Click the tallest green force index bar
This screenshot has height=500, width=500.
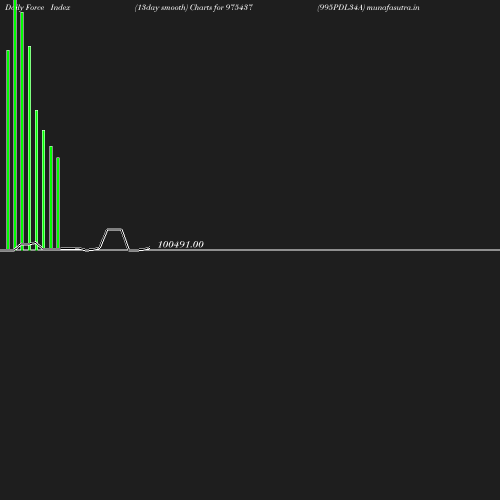click(15, 124)
